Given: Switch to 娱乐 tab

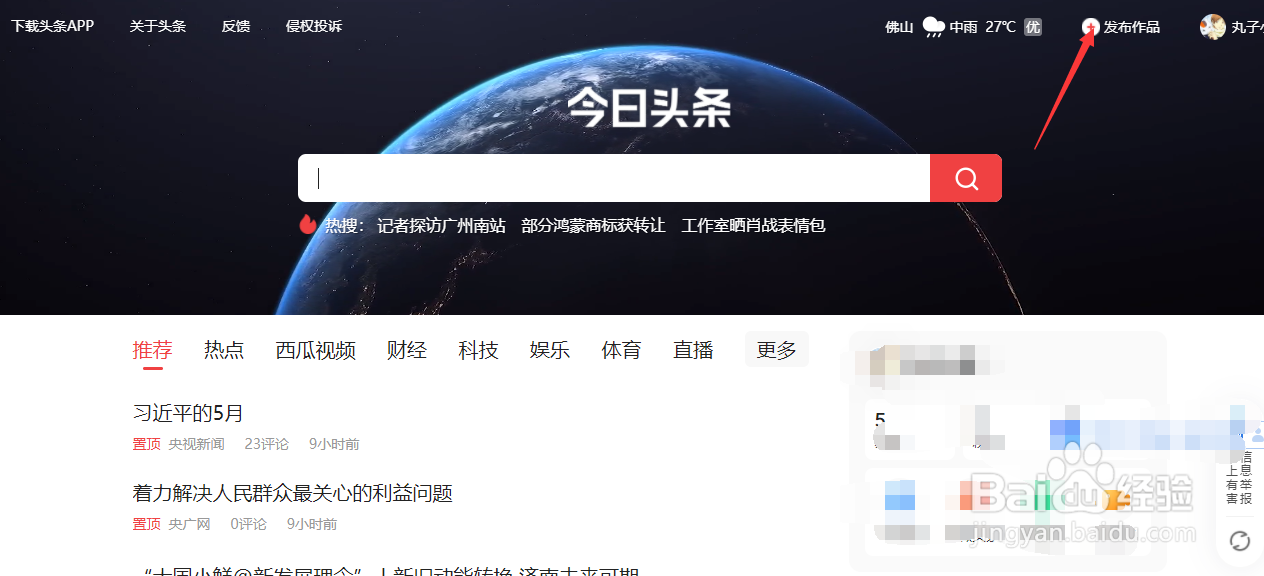Looking at the screenshot, I should click(x=550, y=350).
